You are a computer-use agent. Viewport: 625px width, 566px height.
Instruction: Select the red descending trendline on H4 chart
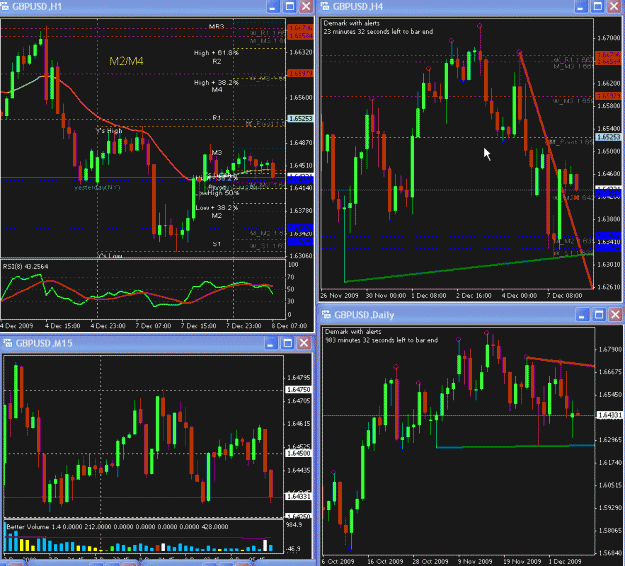pyautogui.click(x=556, y=169)
